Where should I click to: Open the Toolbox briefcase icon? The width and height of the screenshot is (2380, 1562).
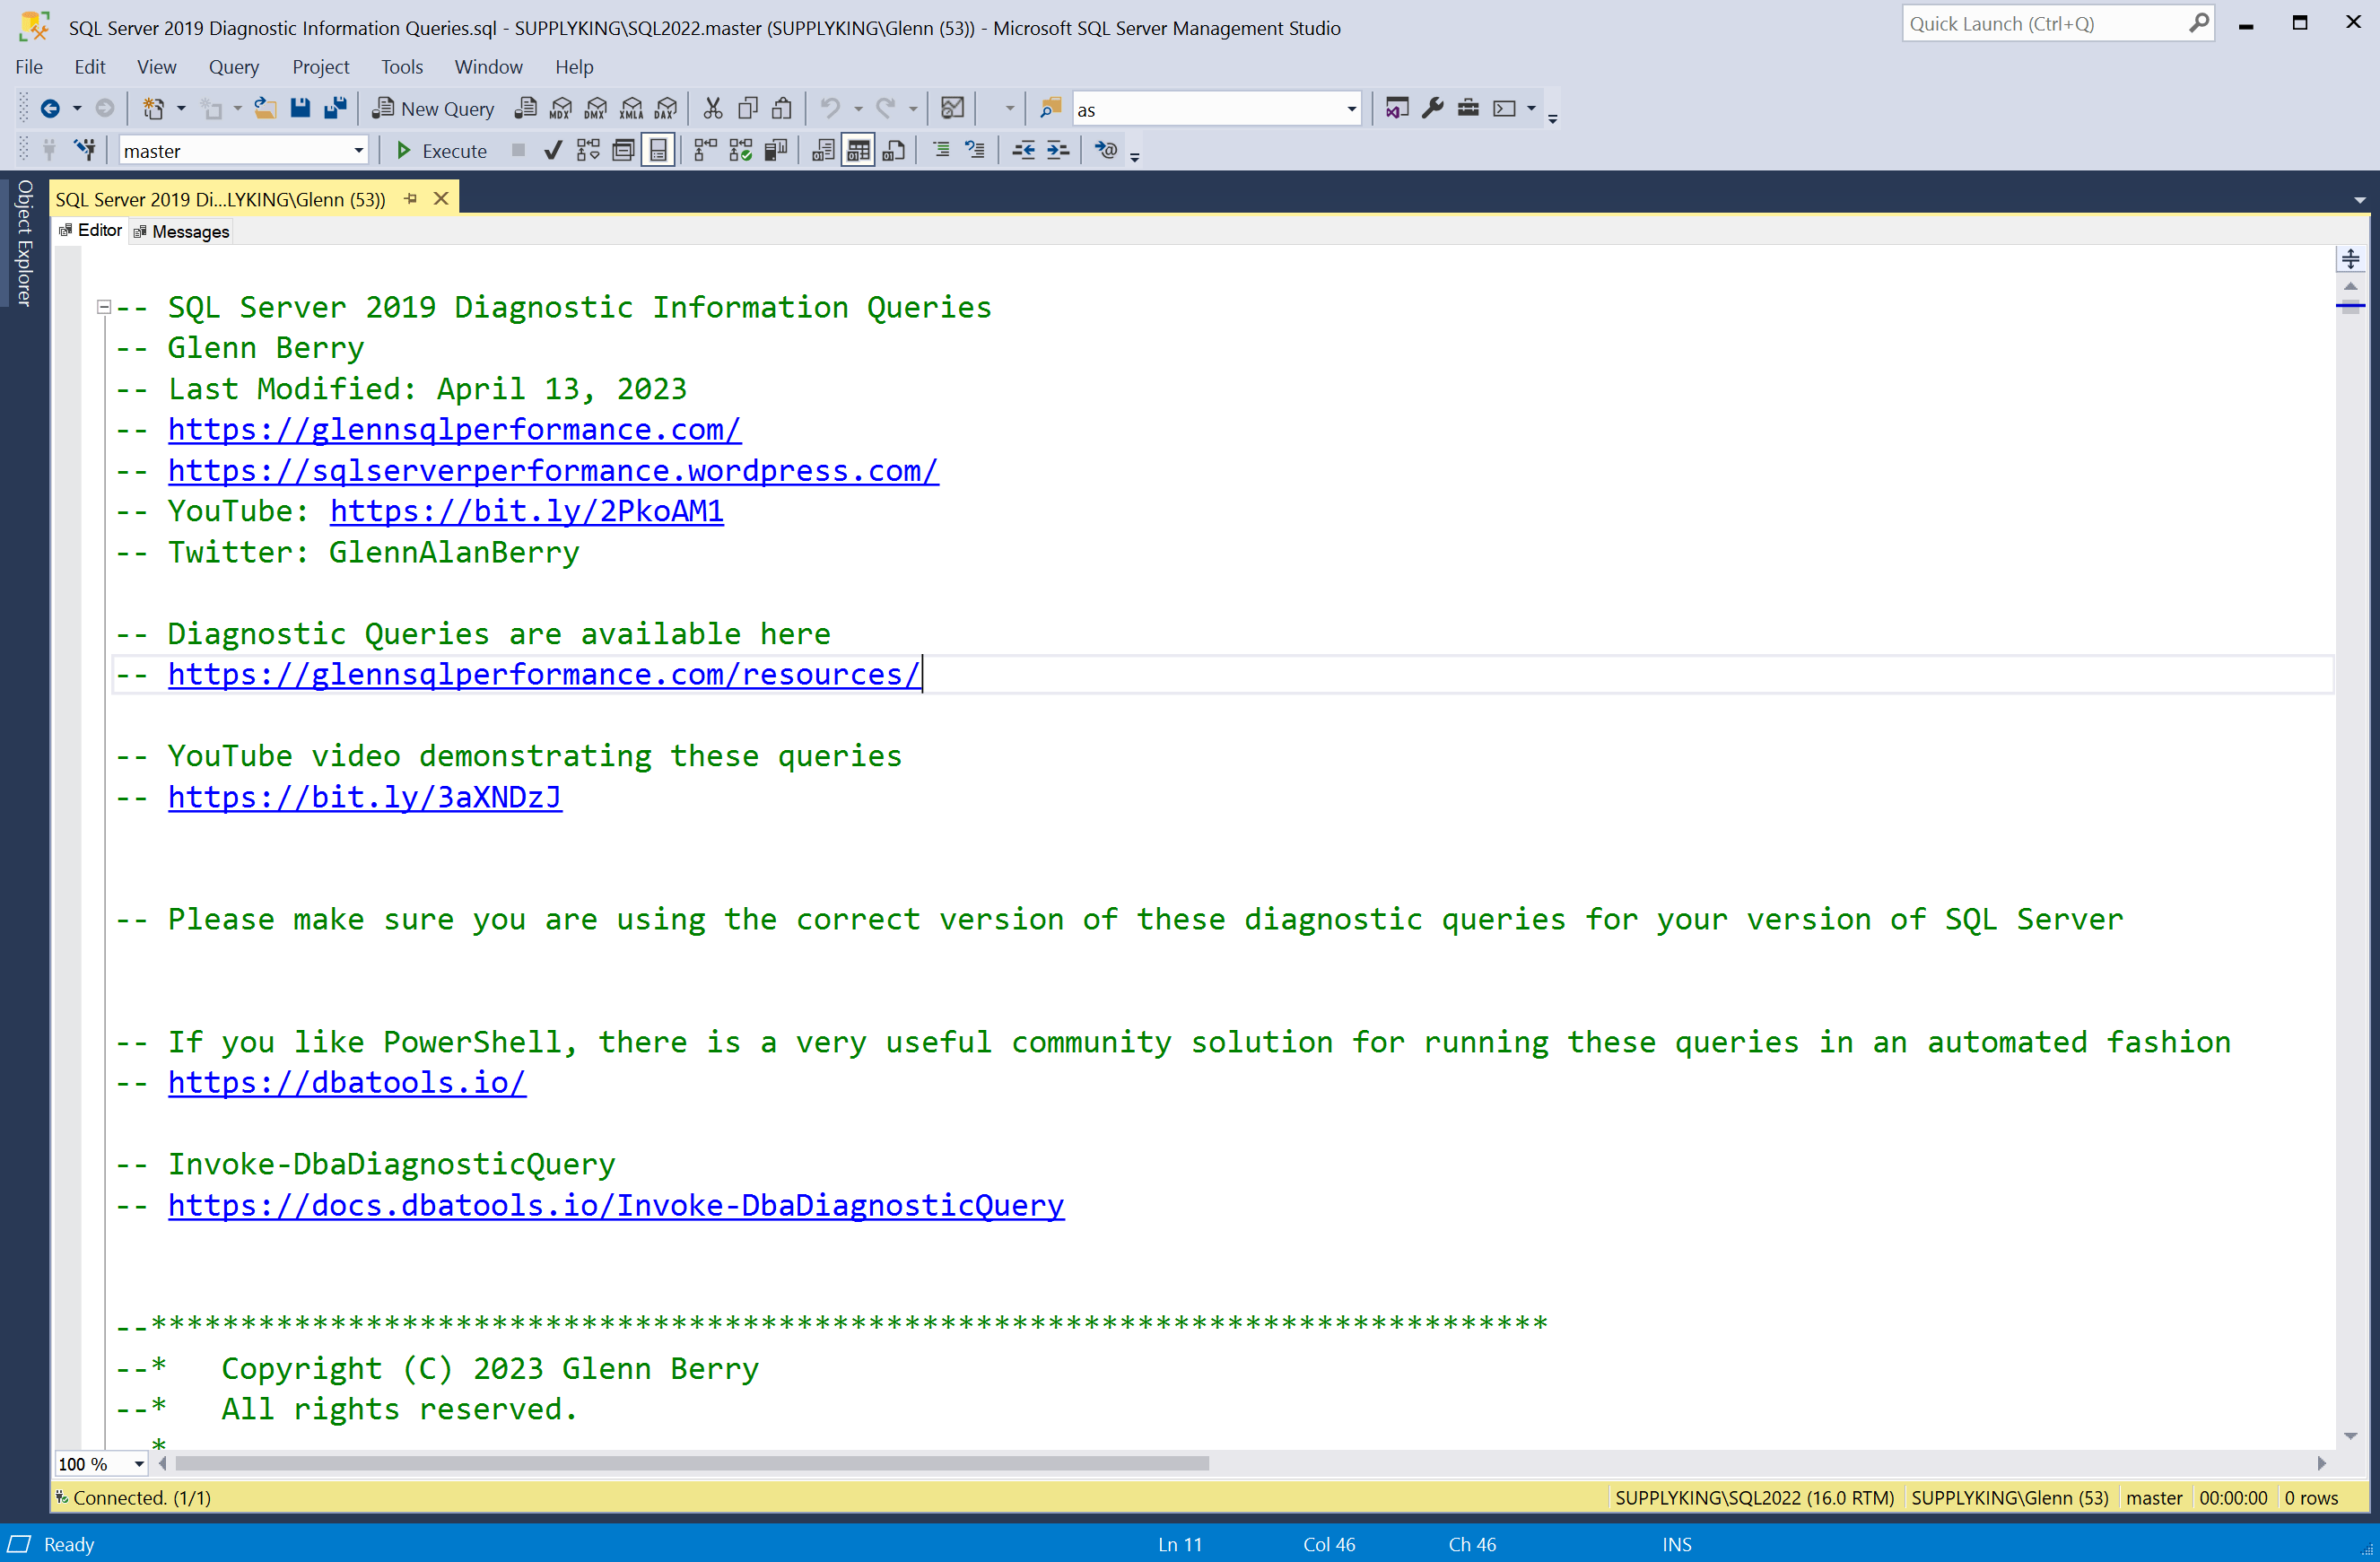(1467, 108)
